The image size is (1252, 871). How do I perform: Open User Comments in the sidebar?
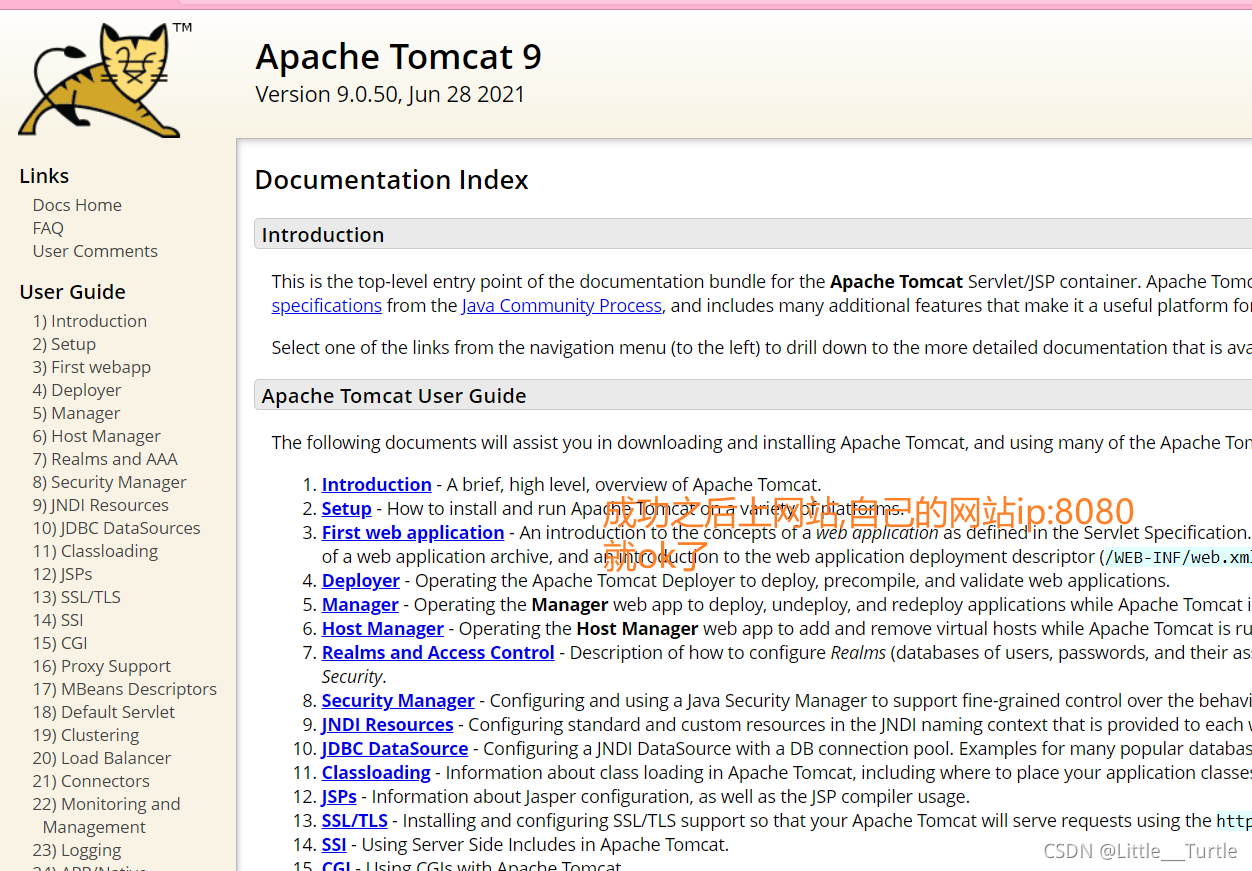pos(95,251)
